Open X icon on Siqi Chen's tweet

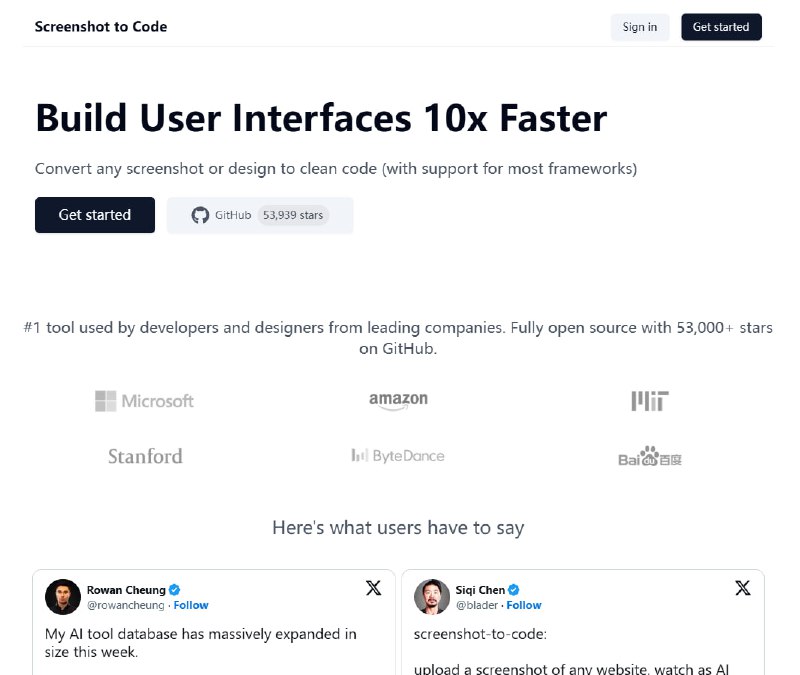[x=742, y=588]
